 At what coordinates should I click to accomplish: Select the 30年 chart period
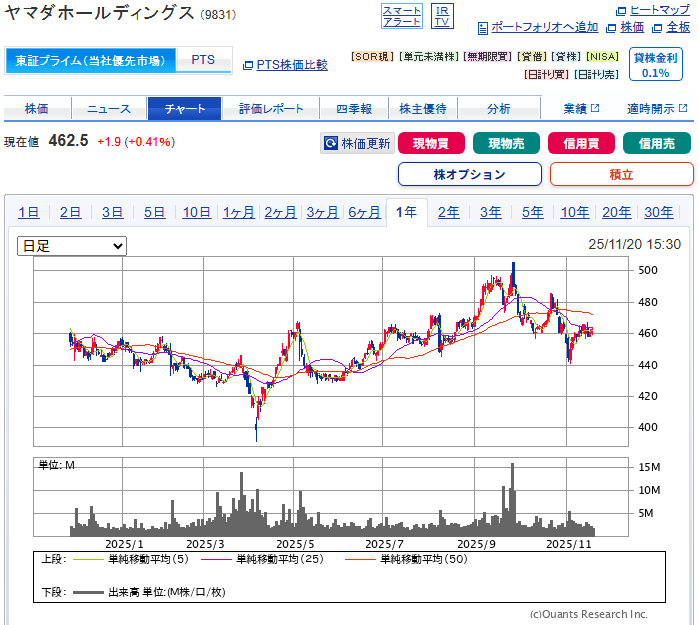tap(658, 212)
